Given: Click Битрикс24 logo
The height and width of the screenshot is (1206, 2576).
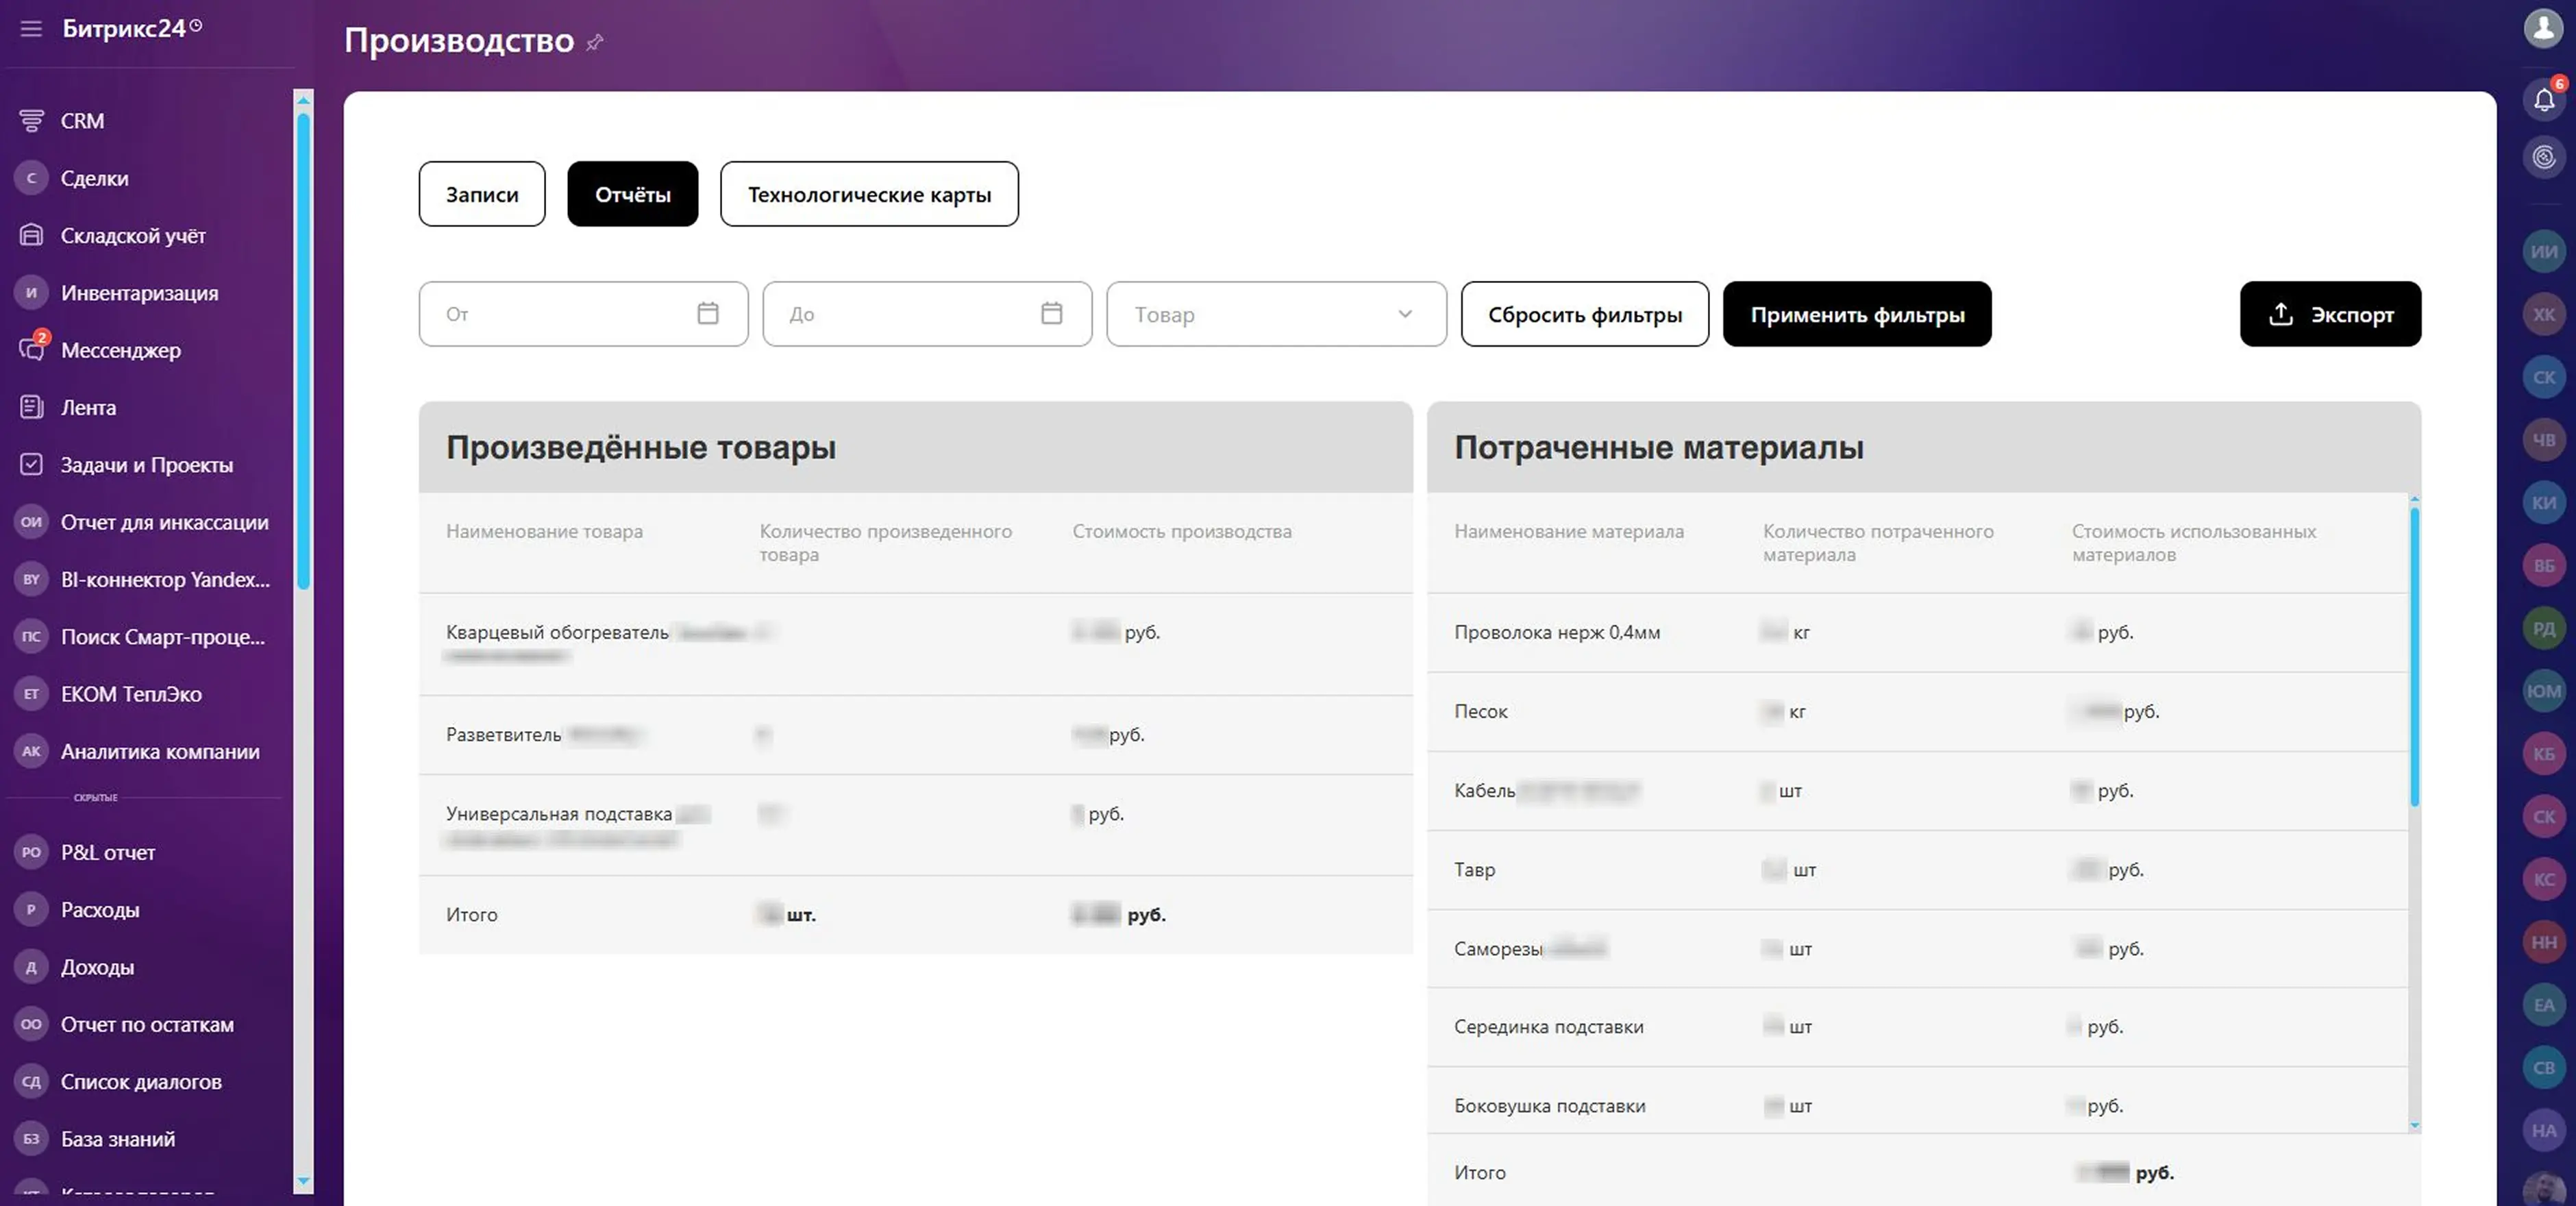Looking at the screenshot, I should click(x=132, y=28).
